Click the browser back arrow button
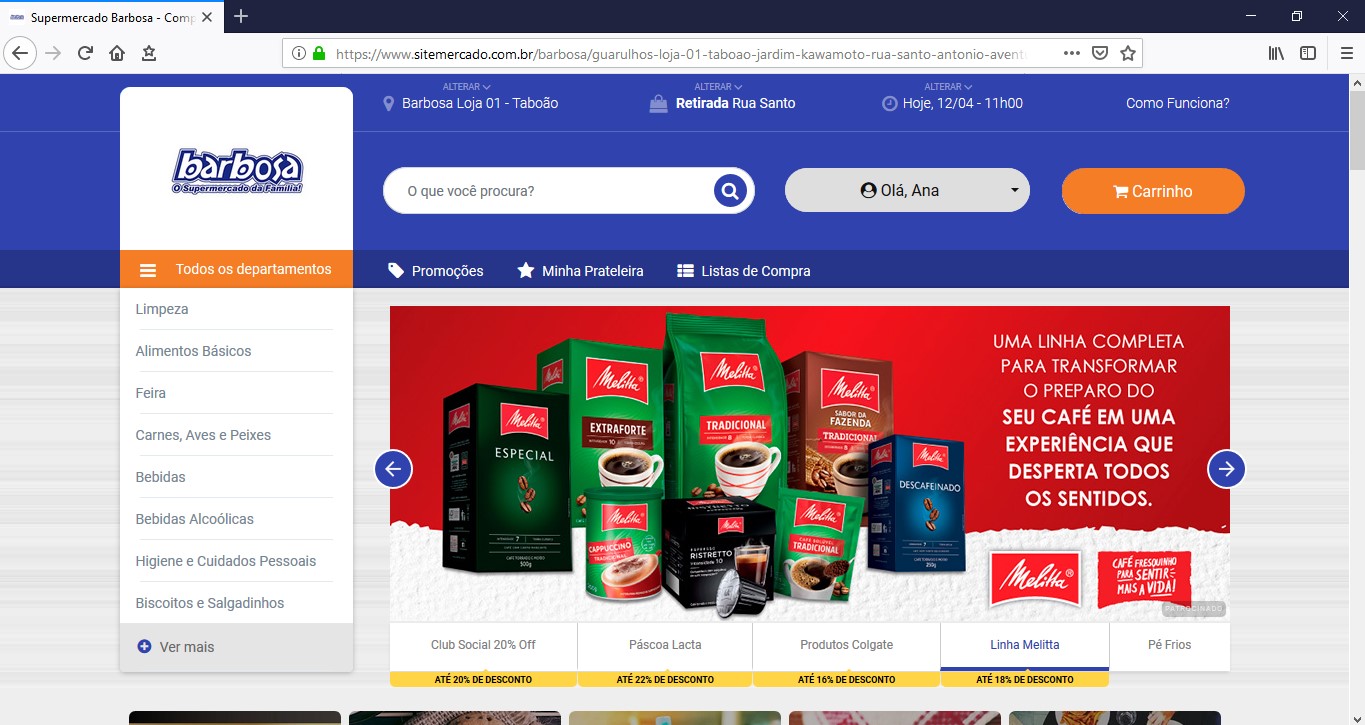Image resolution: width=1365 pixels, height=725 pixels. pyautogui.click(x=20, y=53)
